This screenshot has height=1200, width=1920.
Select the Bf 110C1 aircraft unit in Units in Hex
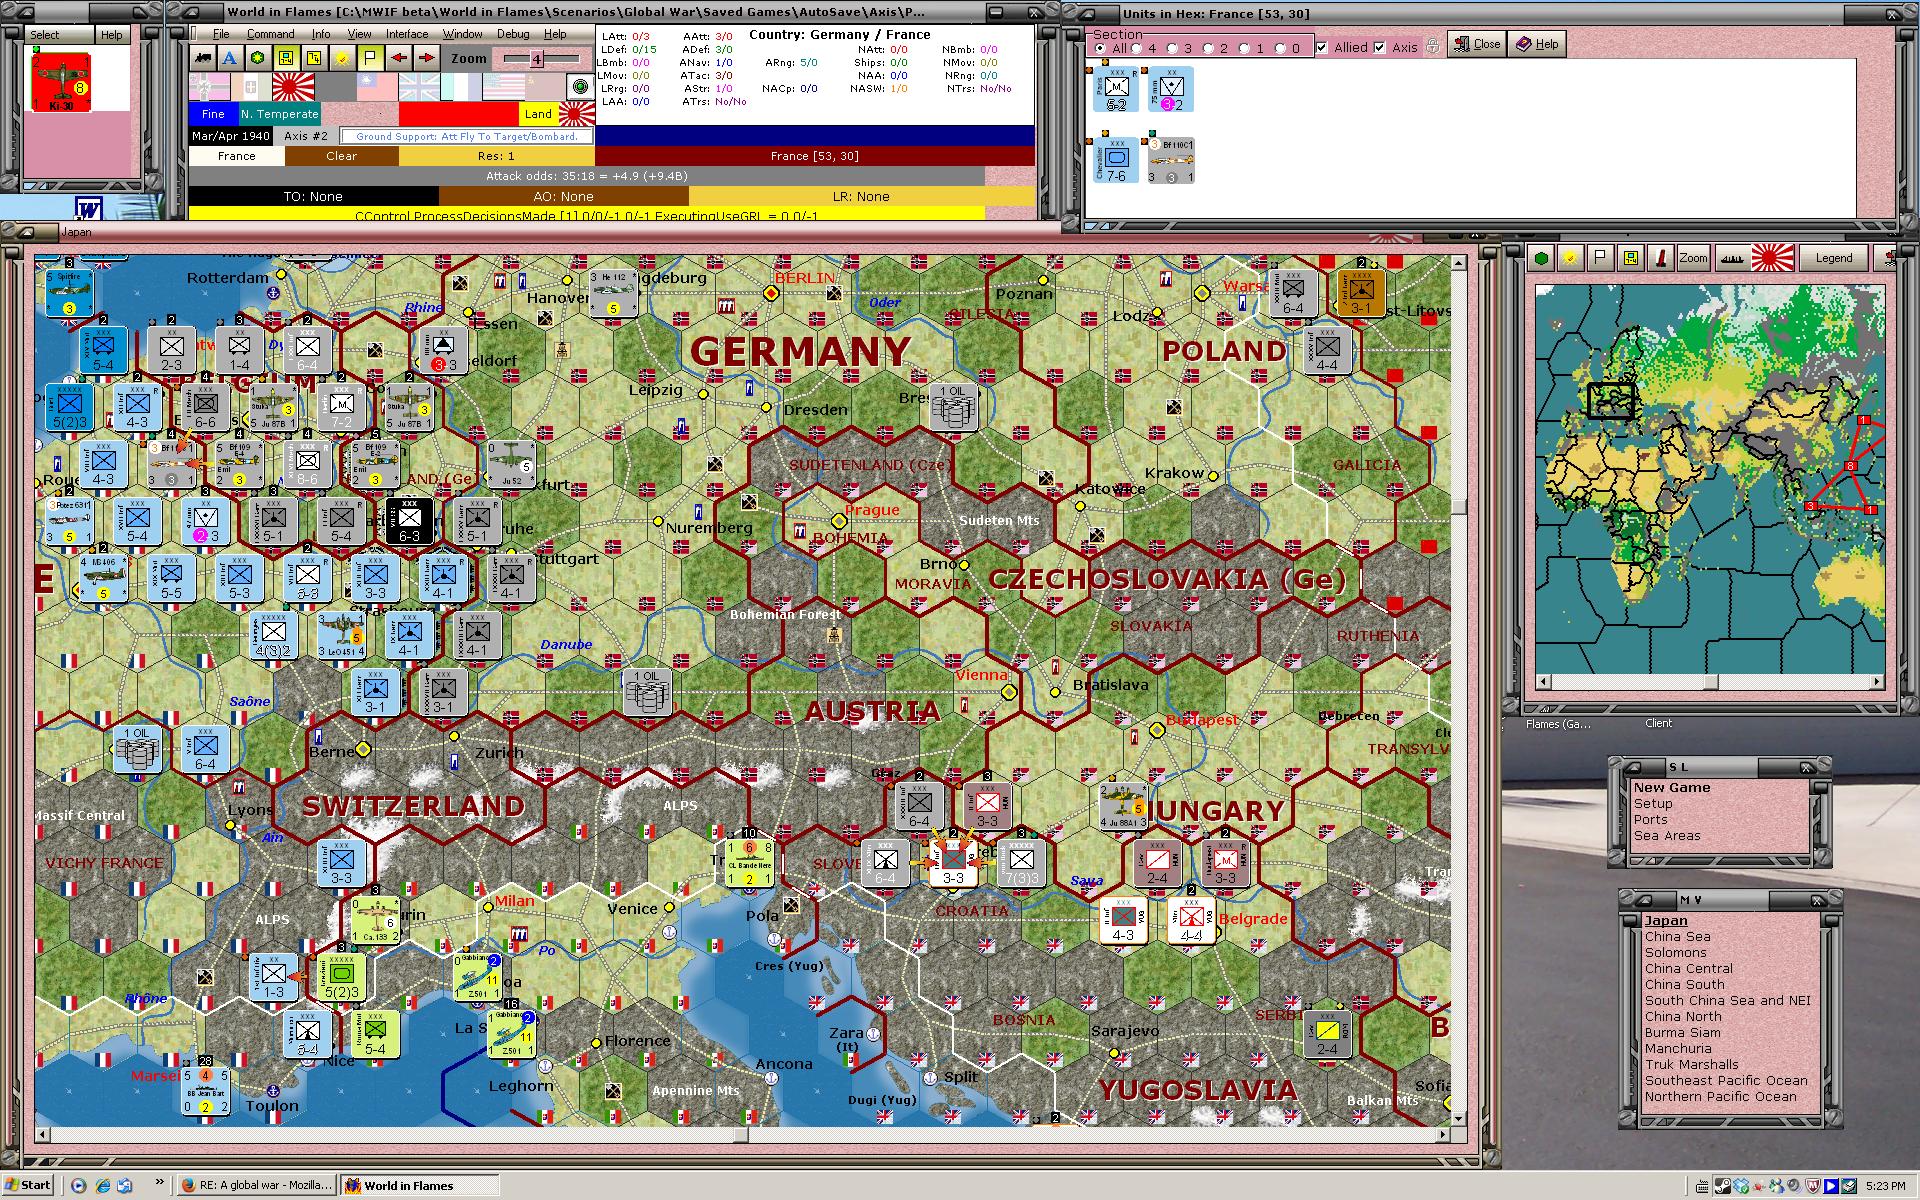click(x=1170, y=161)
